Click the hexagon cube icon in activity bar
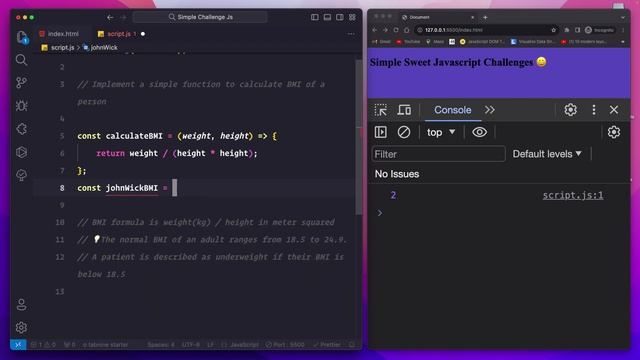Image resolution: width=640 pixels, height=360 pixels. click(x=21, y=152)
